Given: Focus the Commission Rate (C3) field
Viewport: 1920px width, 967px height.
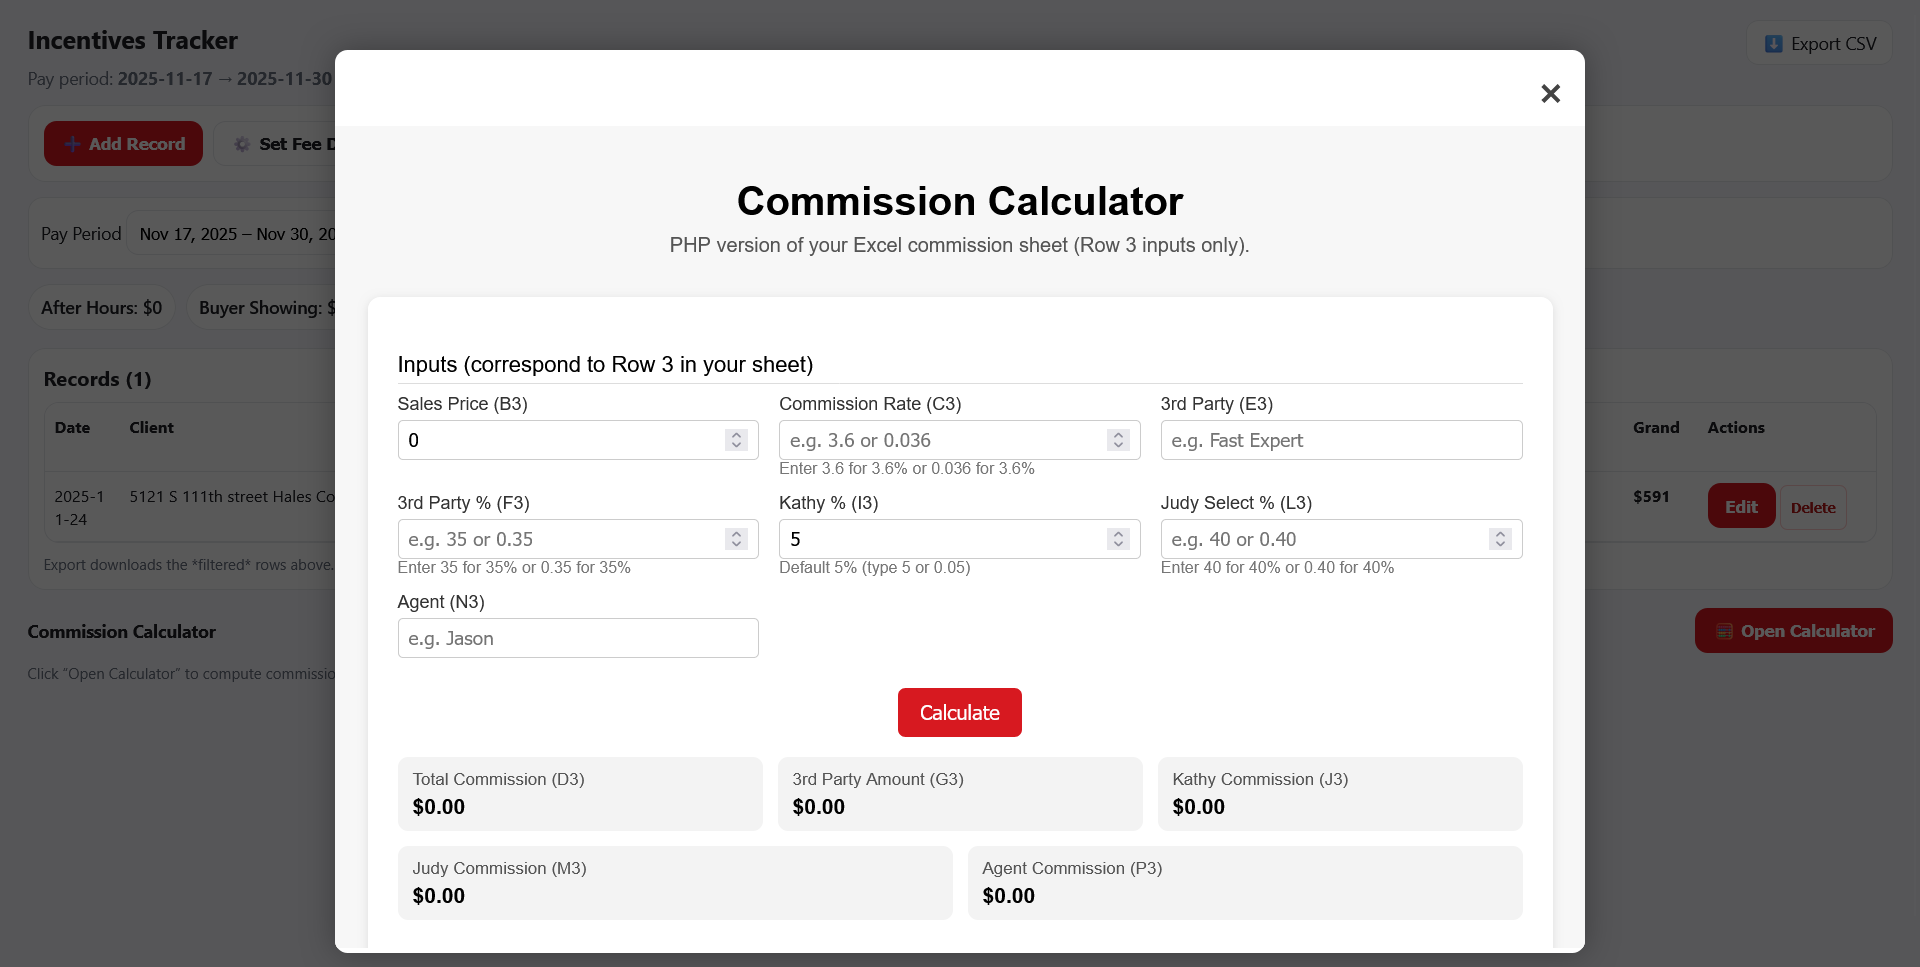Looking at the screenshot, I should (959, 440).
